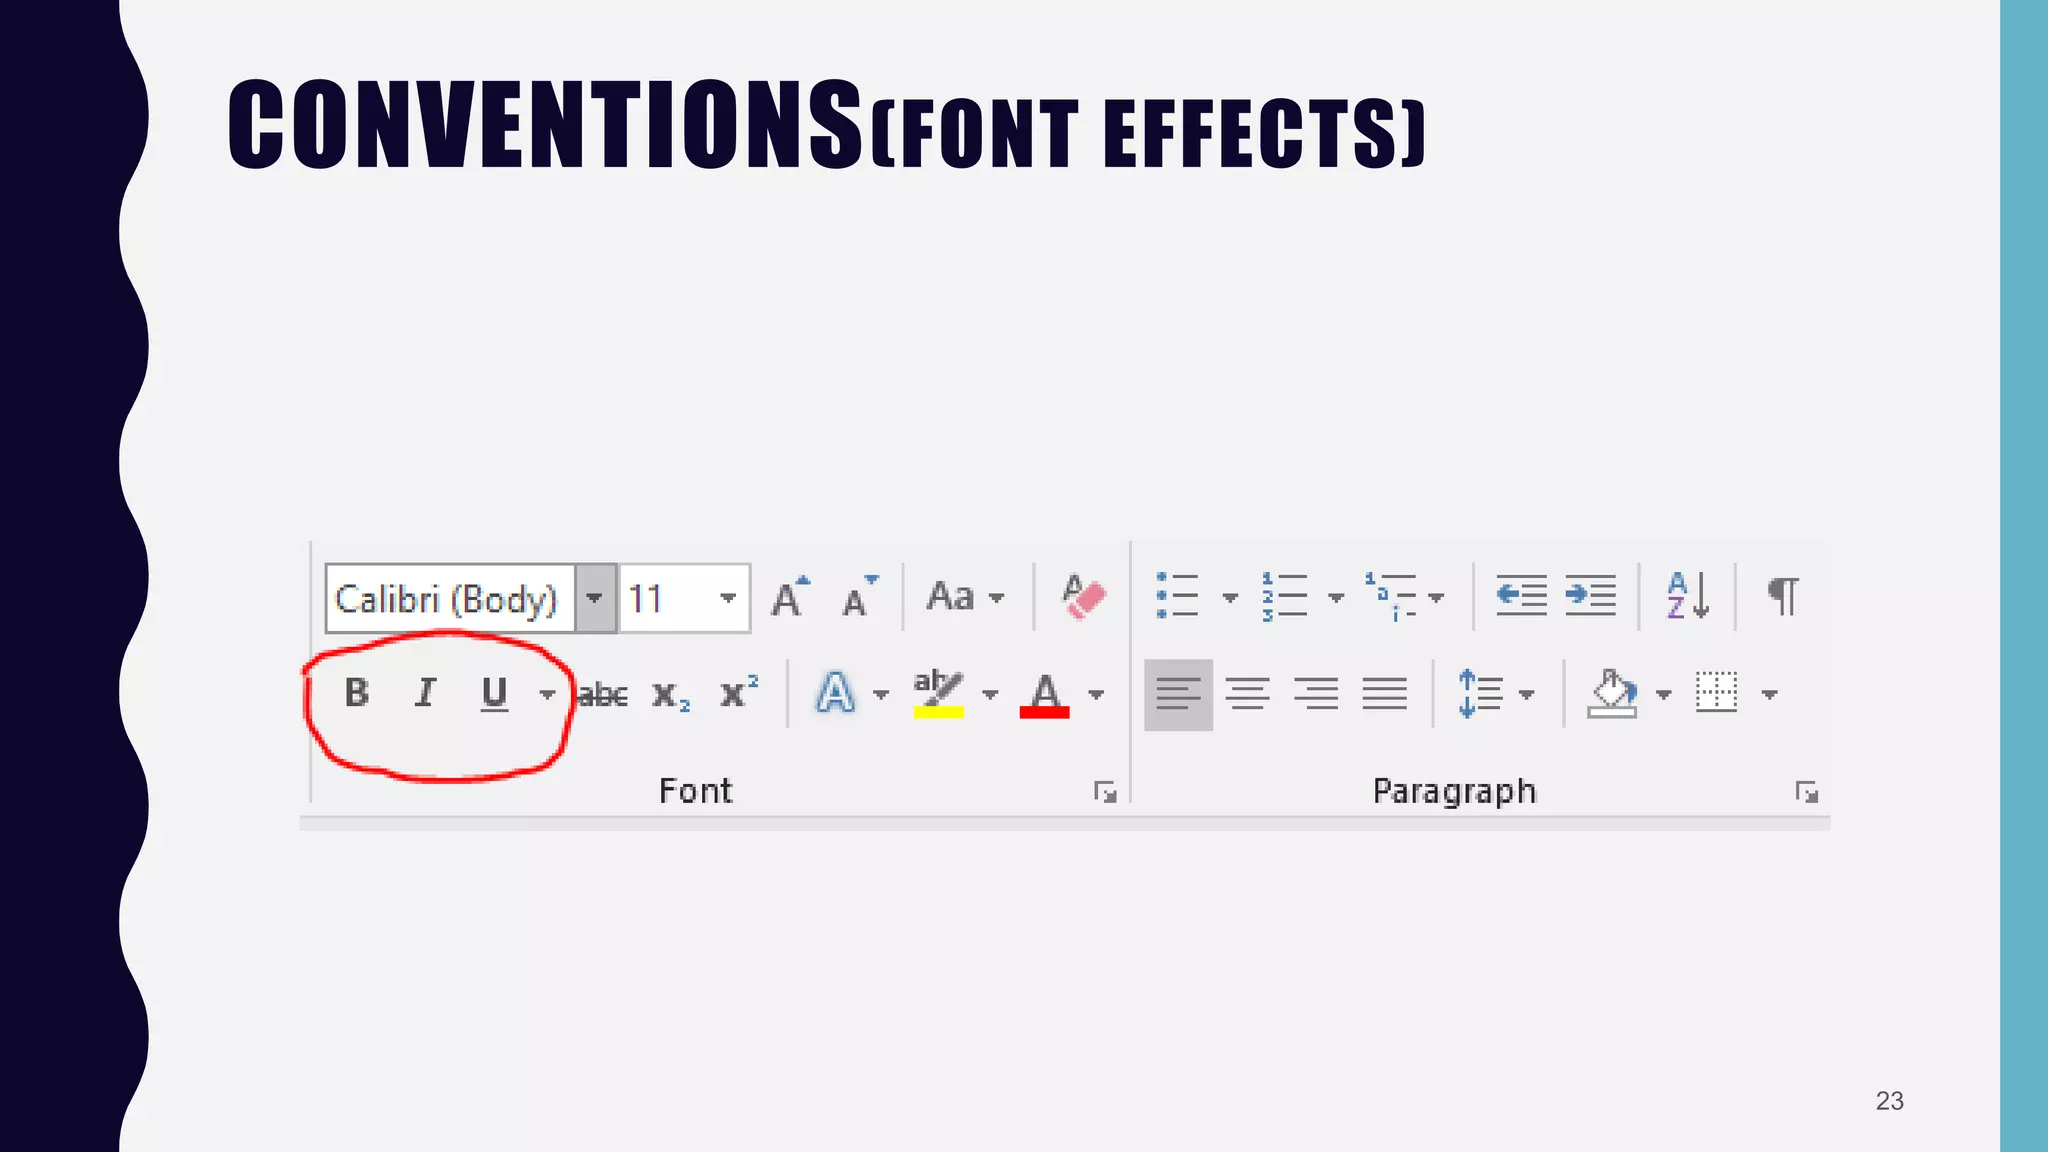Open the Paragraph dialog launcher
This screenshot has width=2048, height=1152.
(1806, 792)
